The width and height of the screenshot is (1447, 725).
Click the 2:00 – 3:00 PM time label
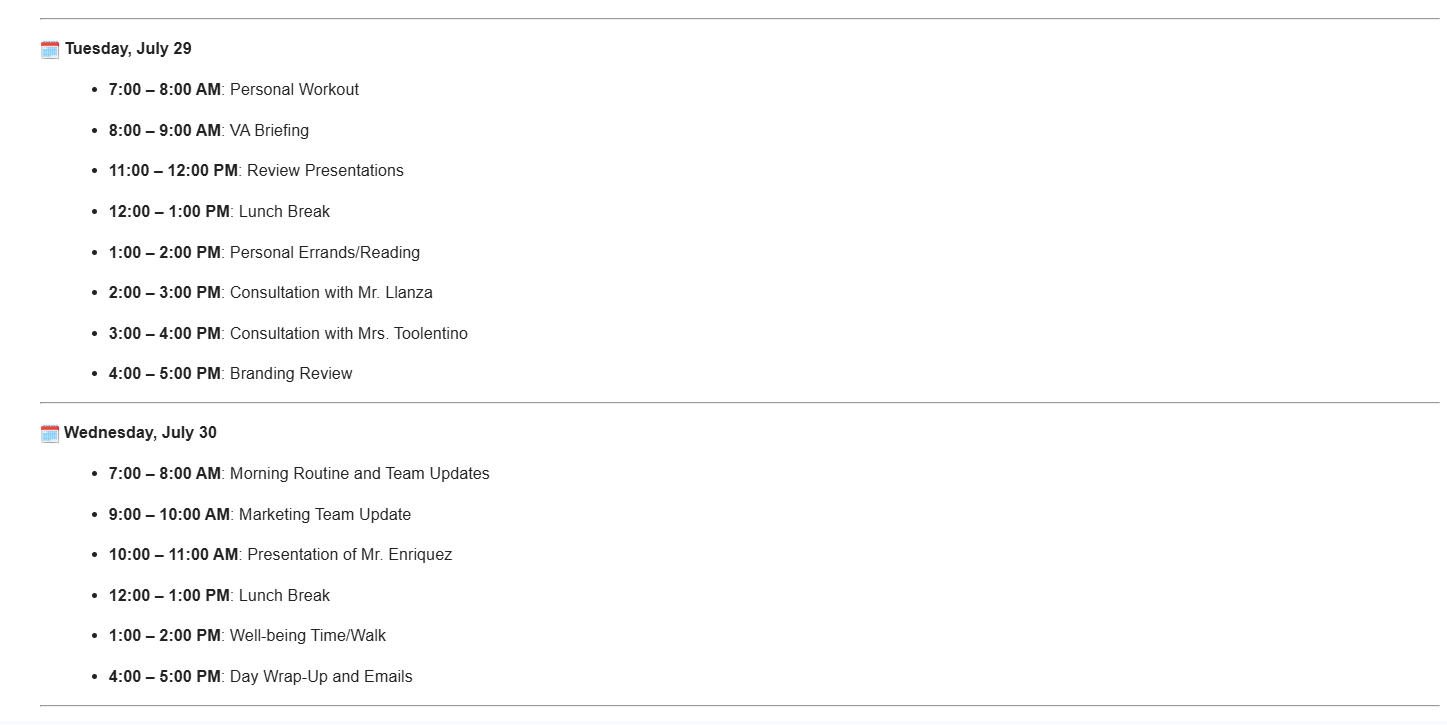pyautogui.click(x=165, y=293)
